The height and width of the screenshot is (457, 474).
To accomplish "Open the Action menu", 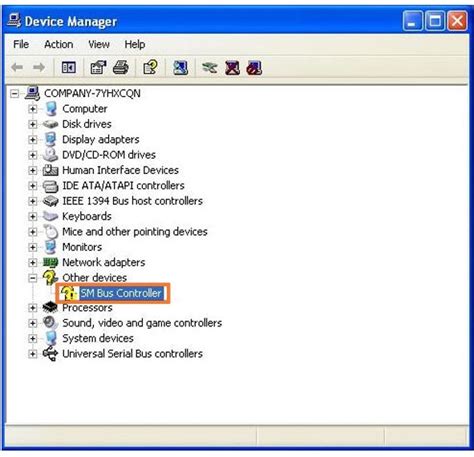I will point(59,44).
